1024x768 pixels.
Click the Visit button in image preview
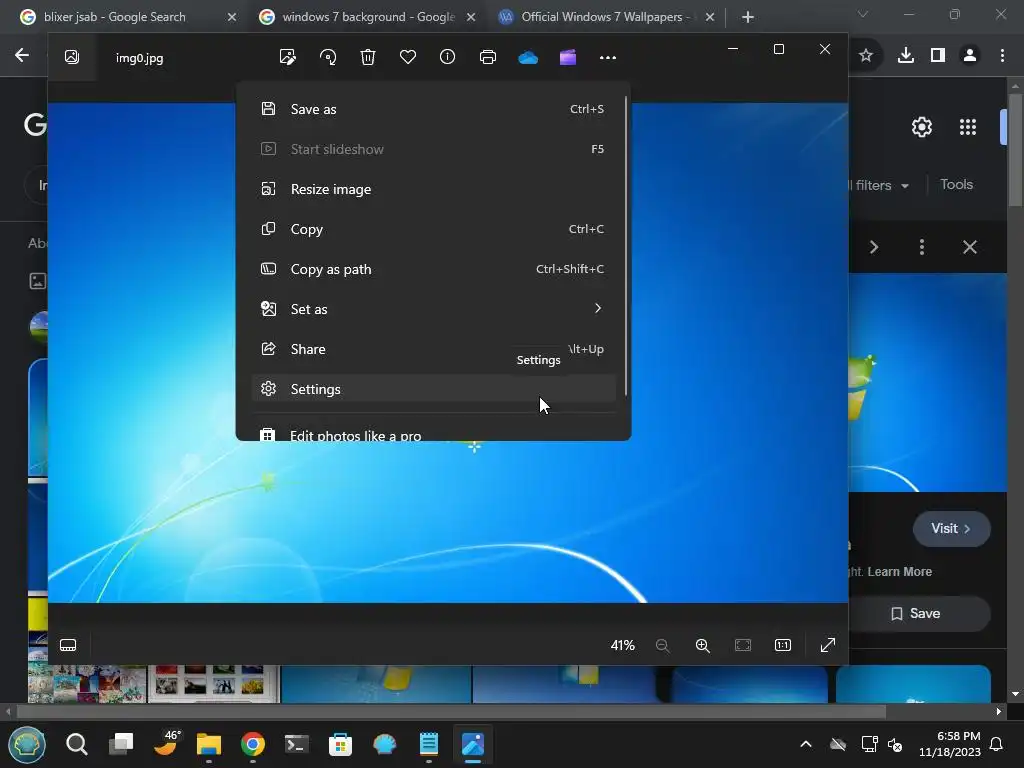tap(951, 528)
